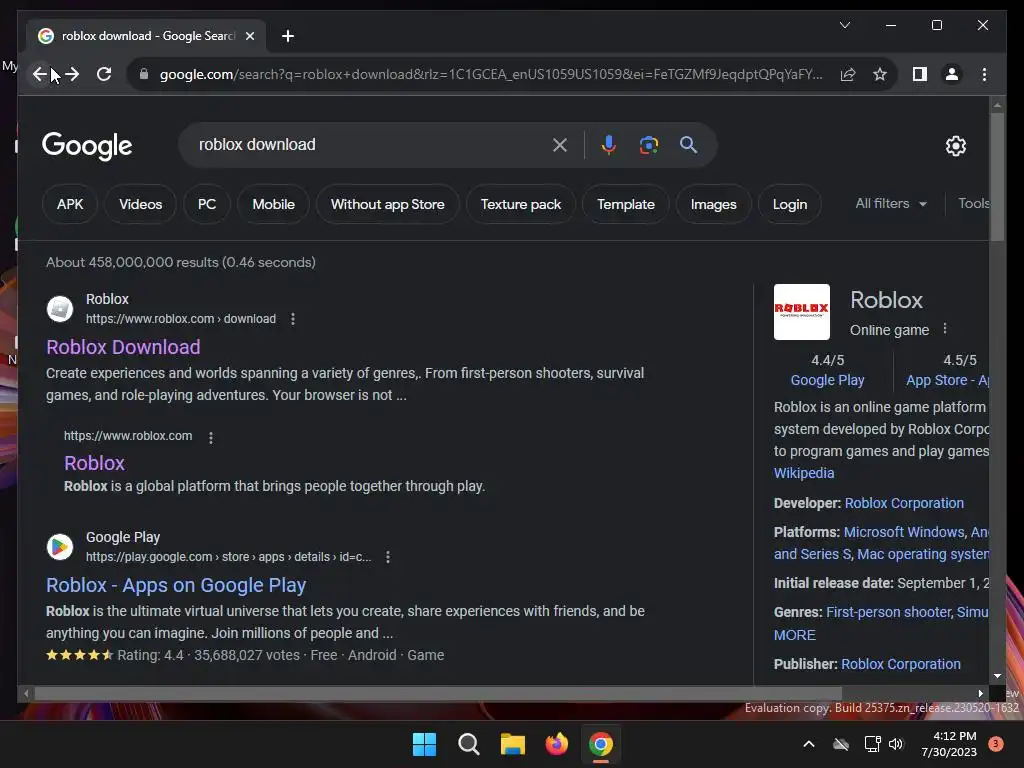Click the Google logo
Image resolution: width=1024 pixels, height=768 pixels.
point(87,146)
